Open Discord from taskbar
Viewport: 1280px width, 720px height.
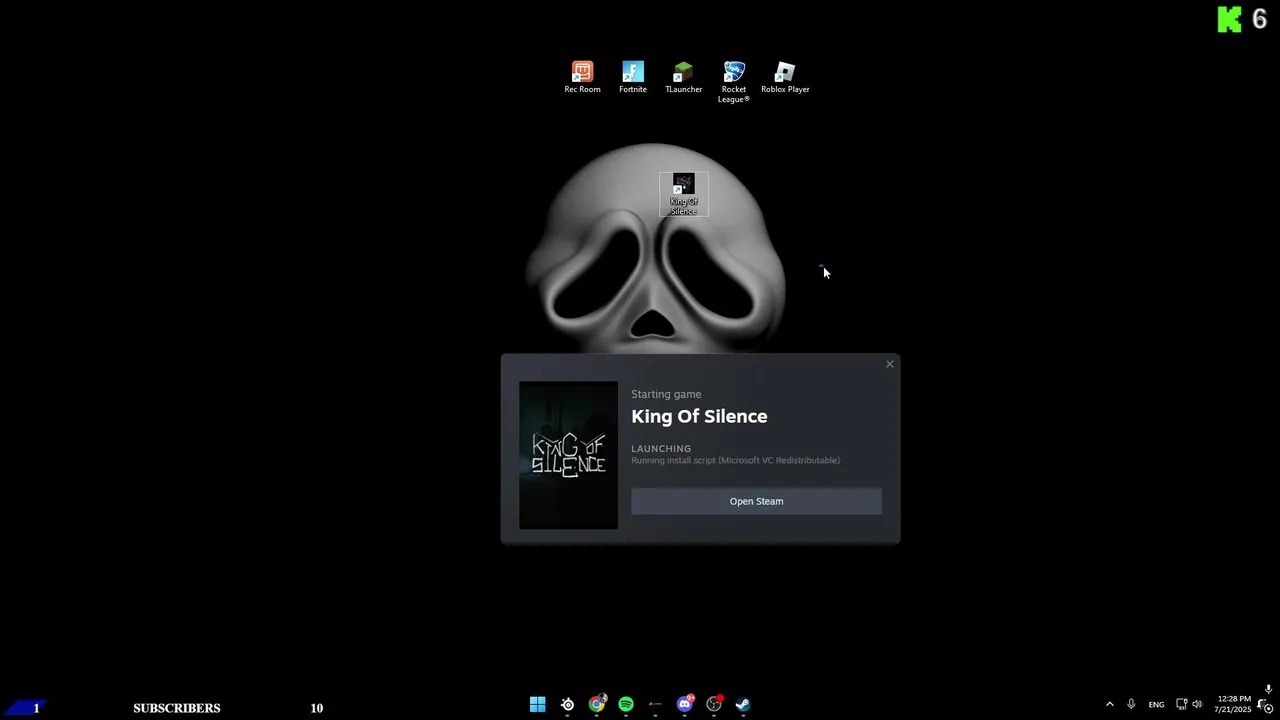pyautogui.click(x=685, y=704)
